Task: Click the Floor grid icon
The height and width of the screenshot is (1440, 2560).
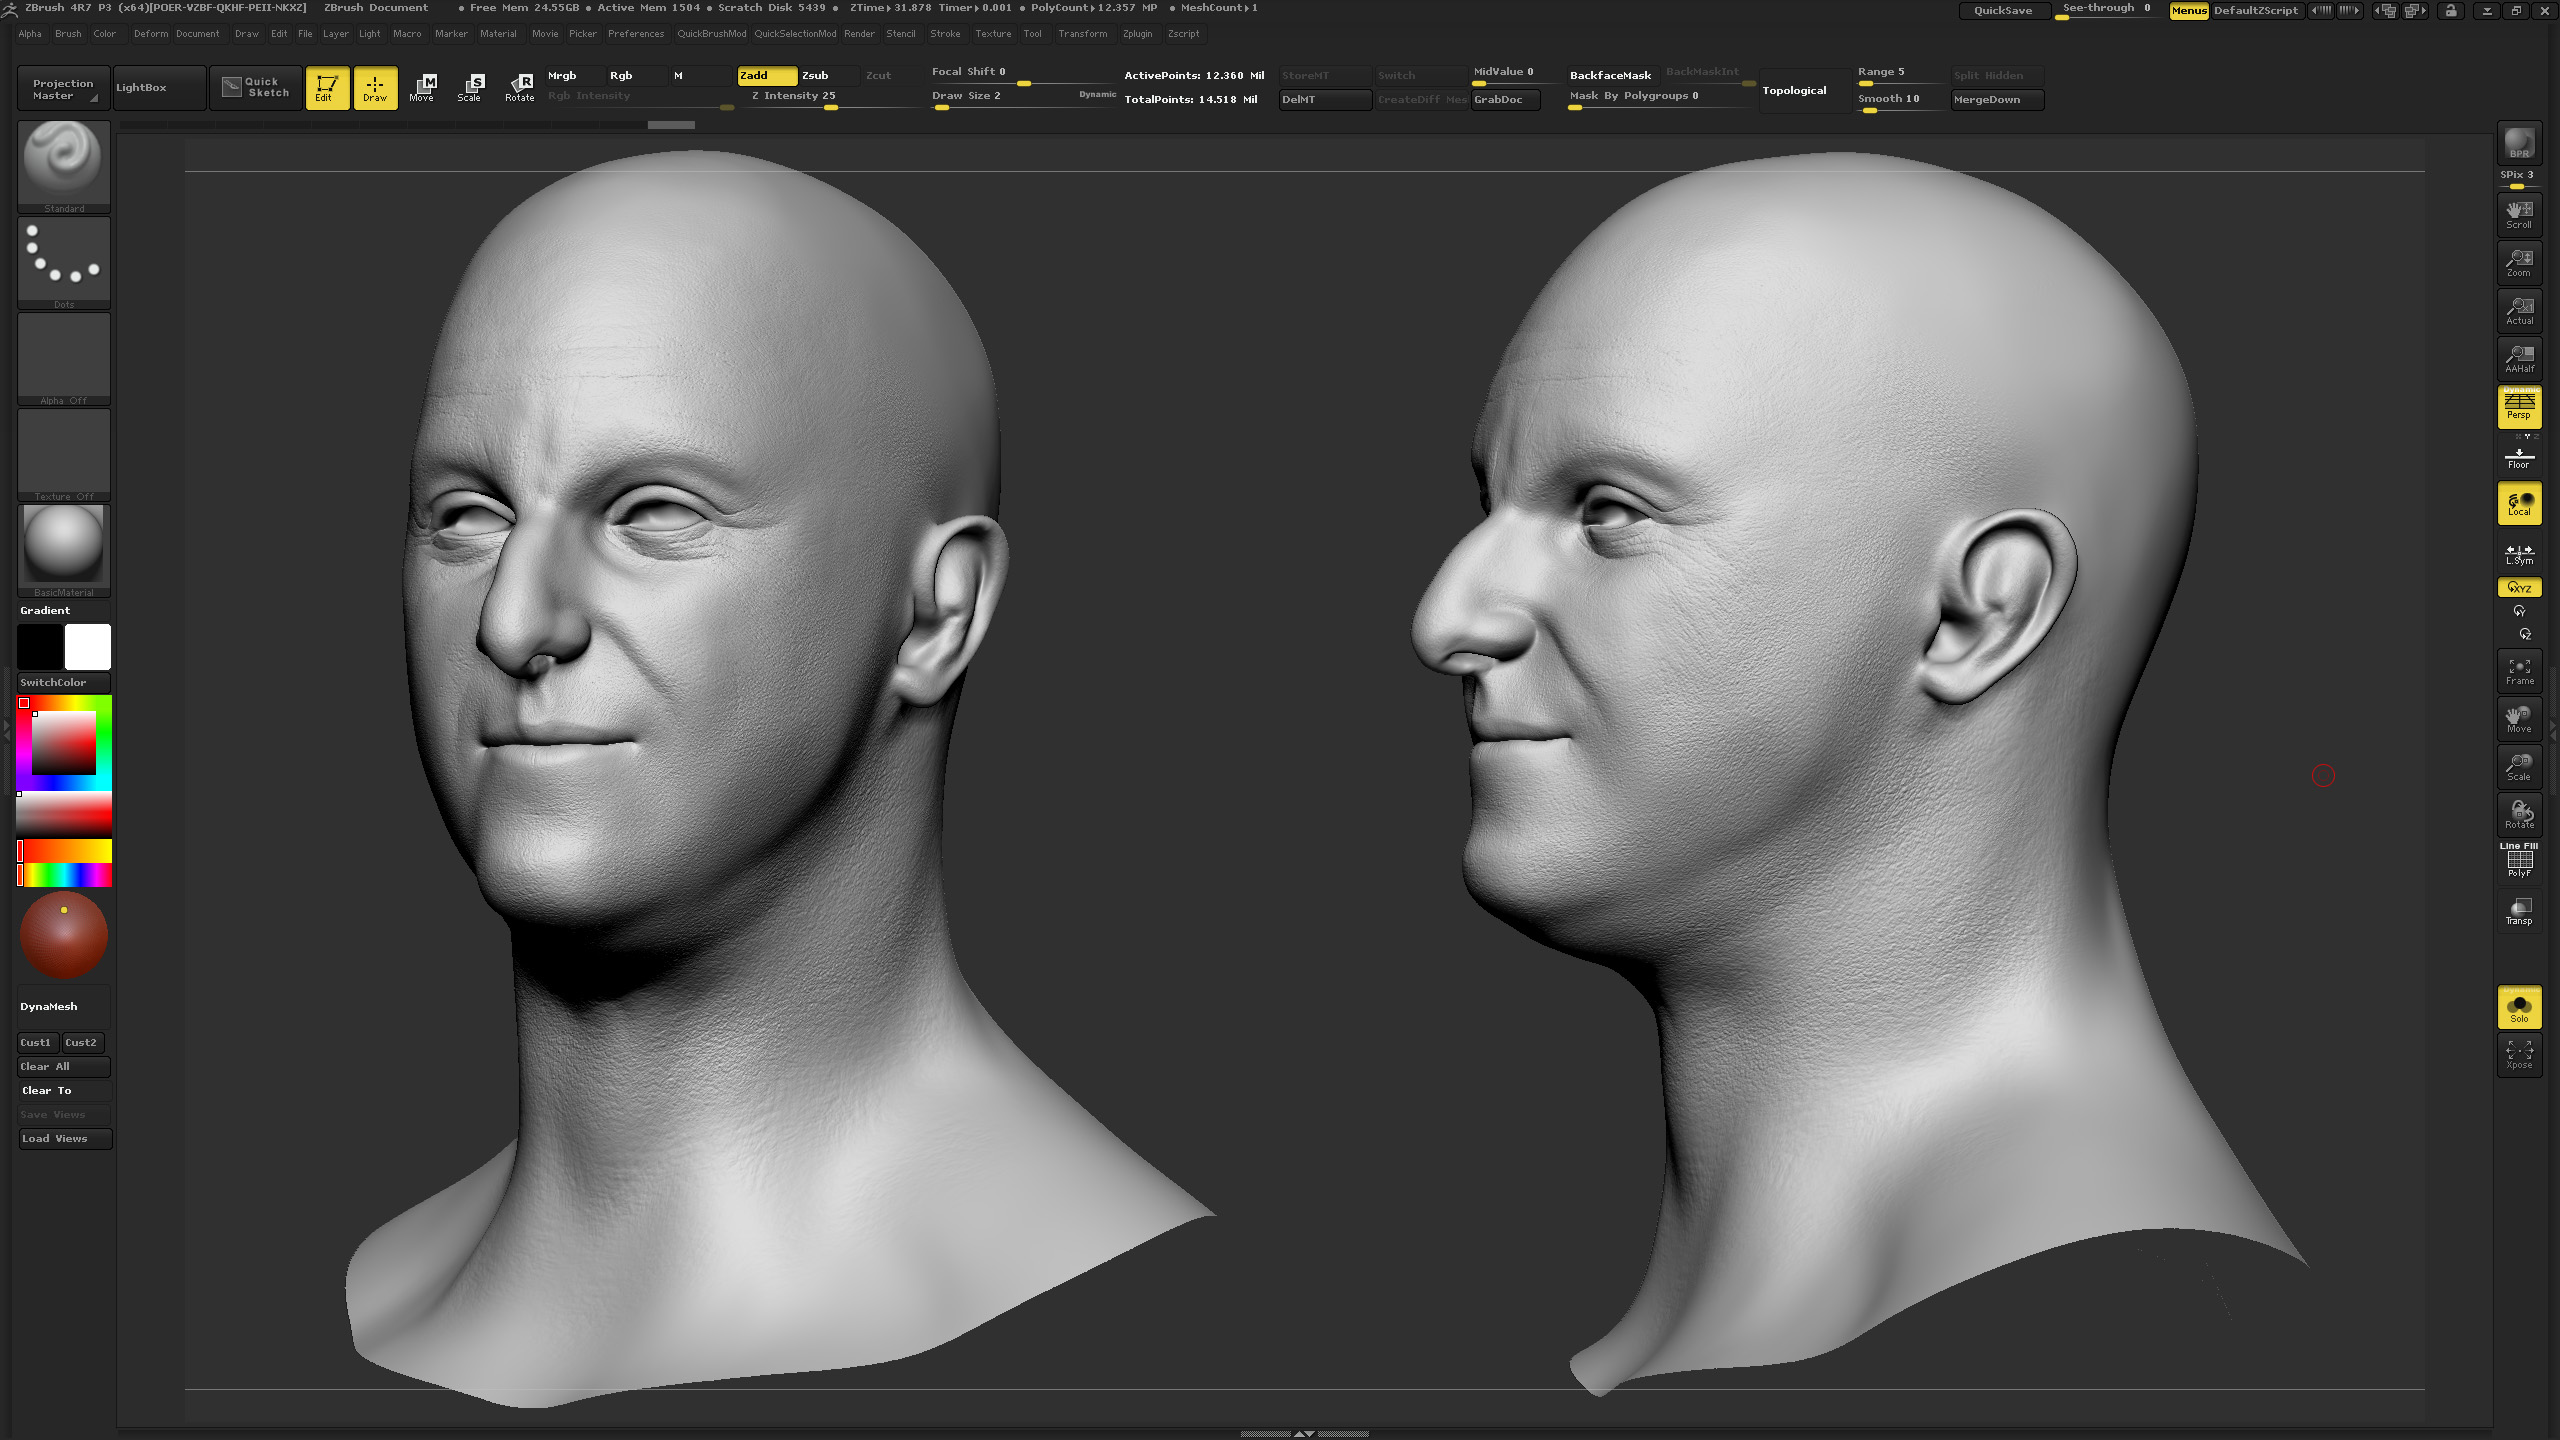Action: point(2519,458)
